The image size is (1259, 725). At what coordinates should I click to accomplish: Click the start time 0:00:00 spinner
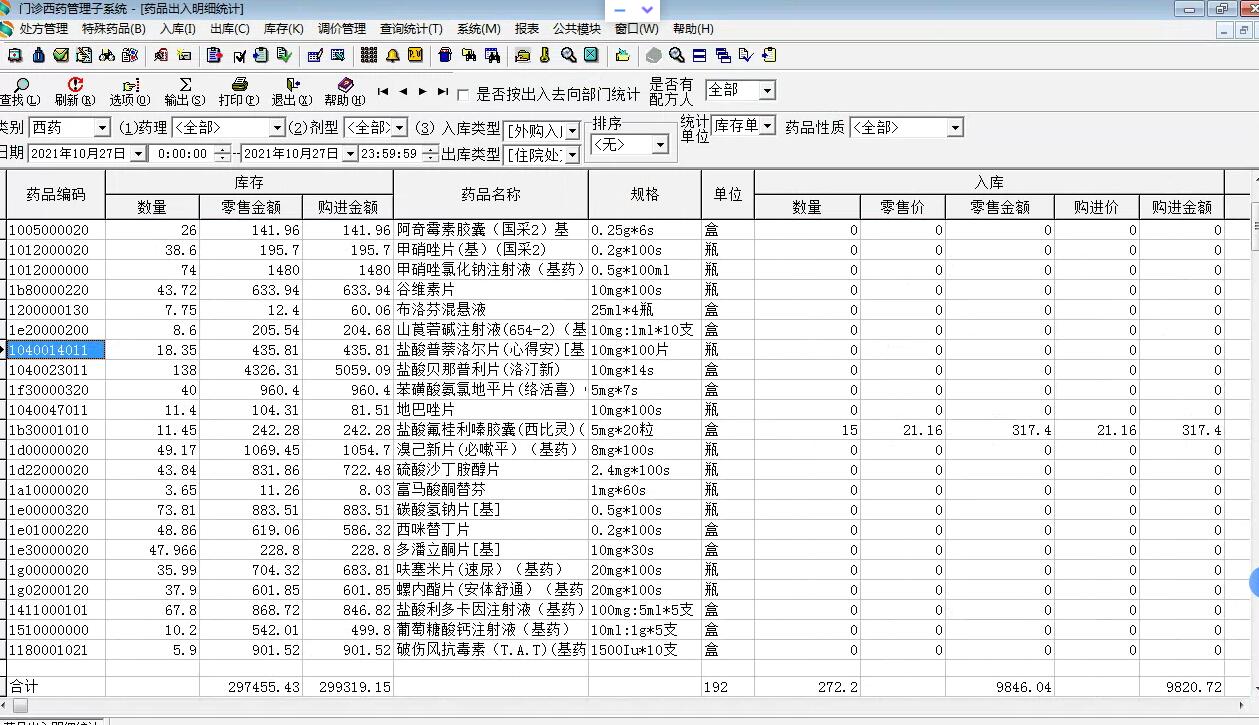click(221, 154)
